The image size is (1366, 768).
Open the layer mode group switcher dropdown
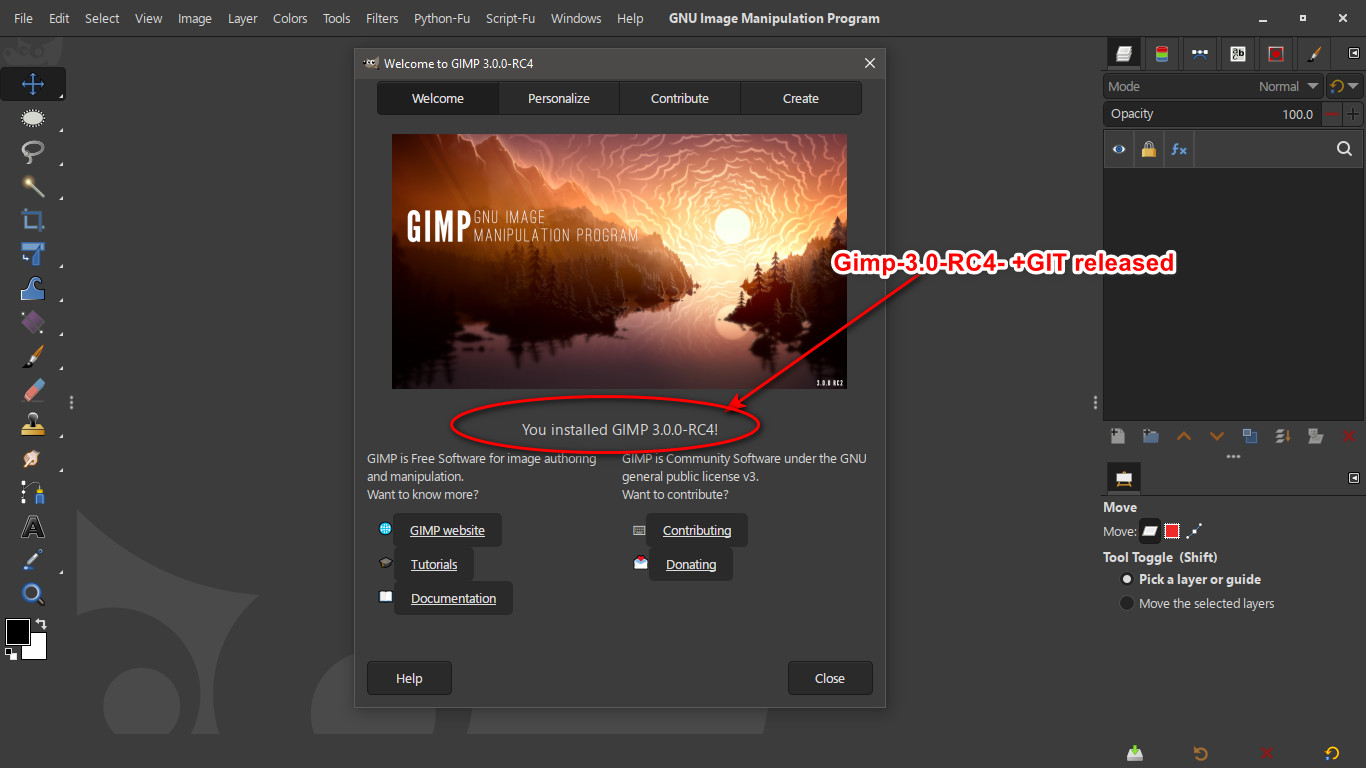pyautogui.click(x=1345, y=86)
